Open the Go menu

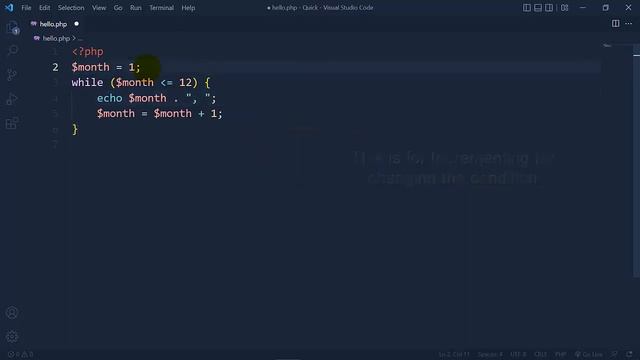coord(118,8)
